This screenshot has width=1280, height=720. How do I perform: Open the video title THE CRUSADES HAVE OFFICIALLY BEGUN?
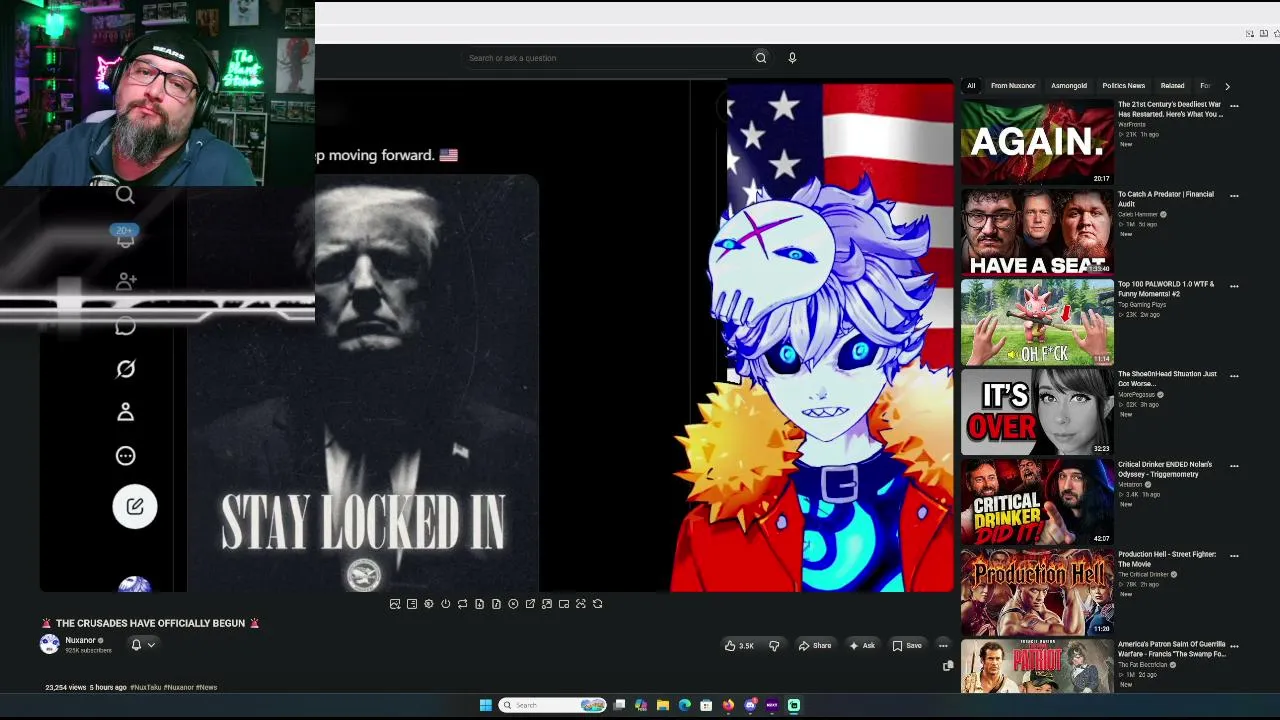click(x=150, y=623)
